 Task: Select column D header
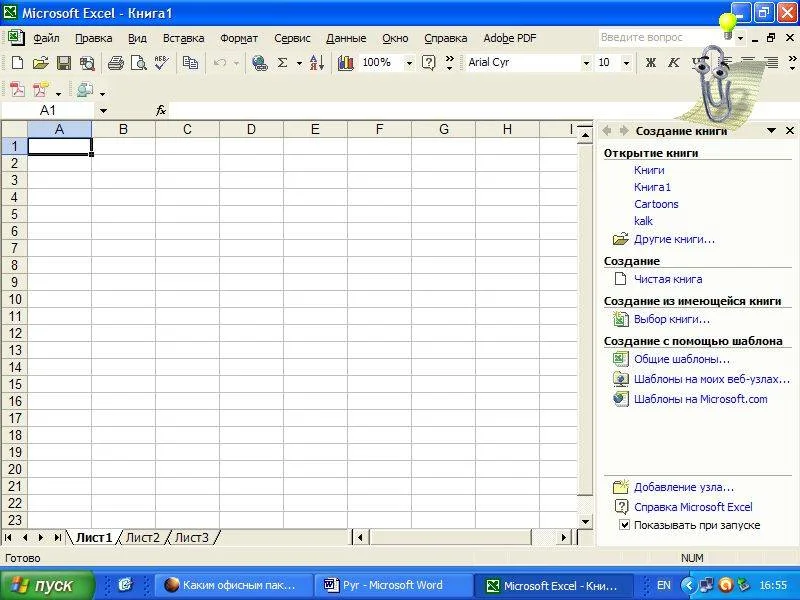coord(251,130)
